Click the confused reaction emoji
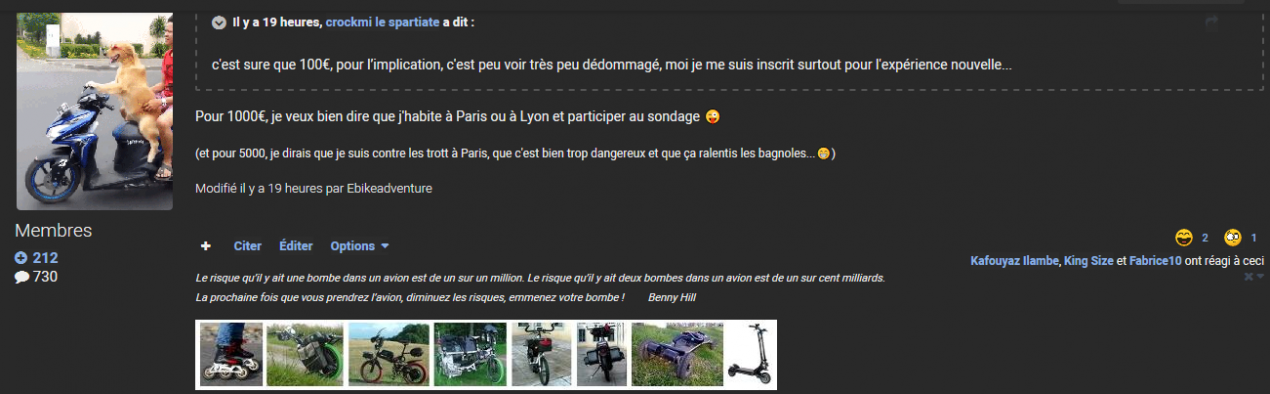Viewport: 1270px width, 394px height. pyautogui.click(x=1233, y=238)
